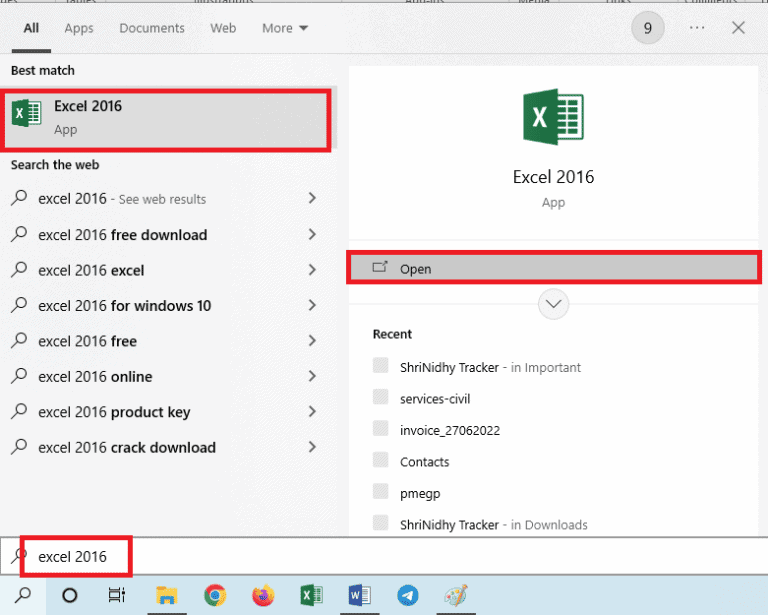
Task: Expand arrow for 'excel 2016 online'
Action: click(312, 376)
